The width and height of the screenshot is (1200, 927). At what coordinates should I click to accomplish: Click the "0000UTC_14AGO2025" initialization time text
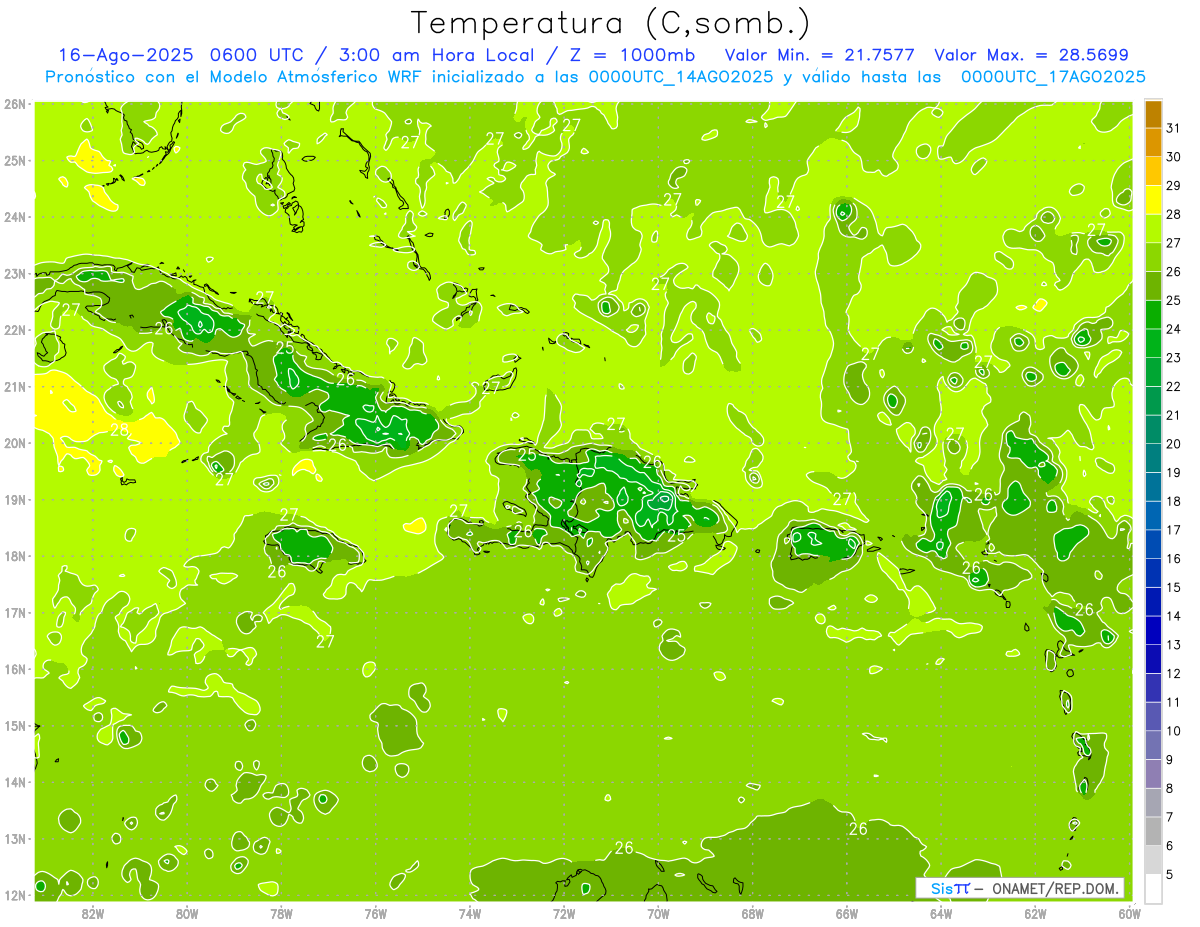(x=681, y=77)
